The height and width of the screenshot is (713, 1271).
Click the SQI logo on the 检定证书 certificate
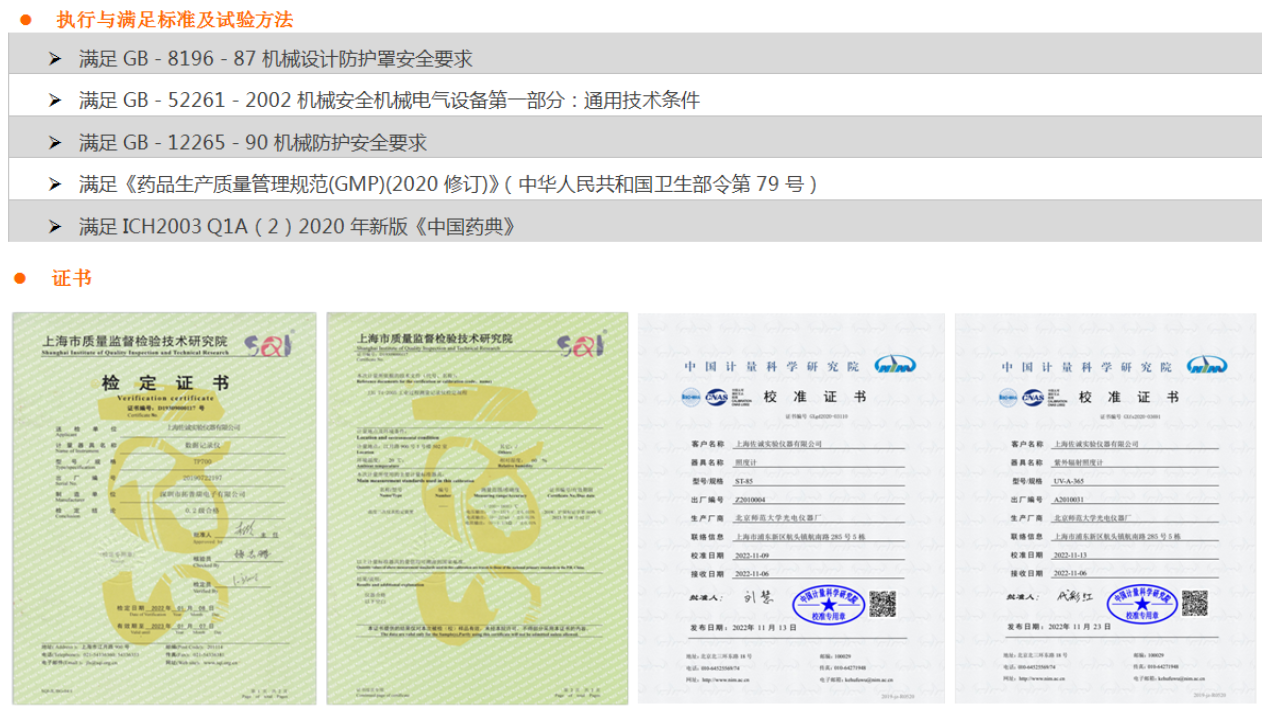tap(272, 345)
